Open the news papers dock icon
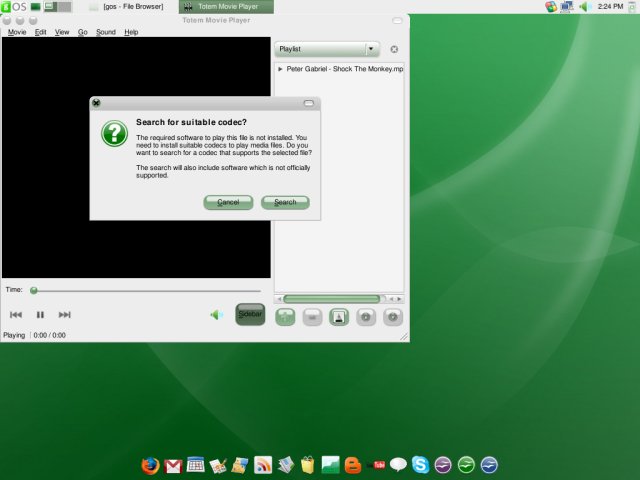 285,465
